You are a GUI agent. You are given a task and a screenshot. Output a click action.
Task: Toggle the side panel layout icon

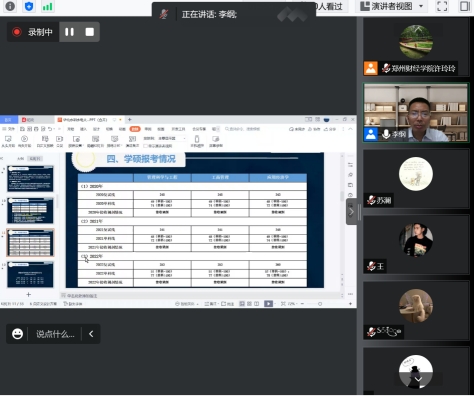464,6
